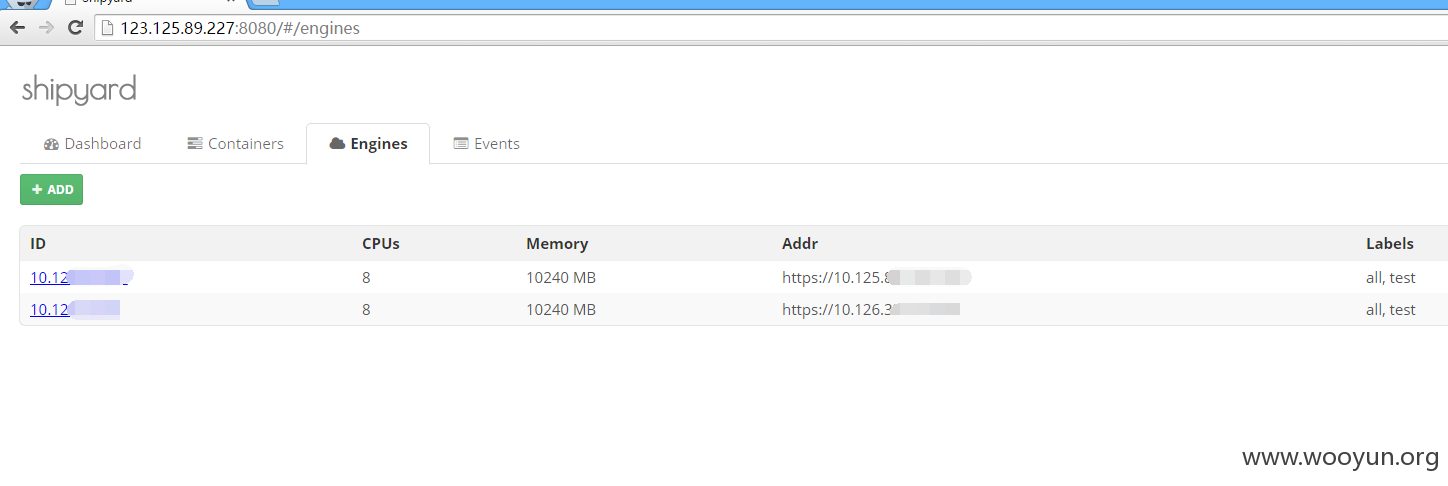Click the Dashboard gauge icon

(x=52, y=144)
